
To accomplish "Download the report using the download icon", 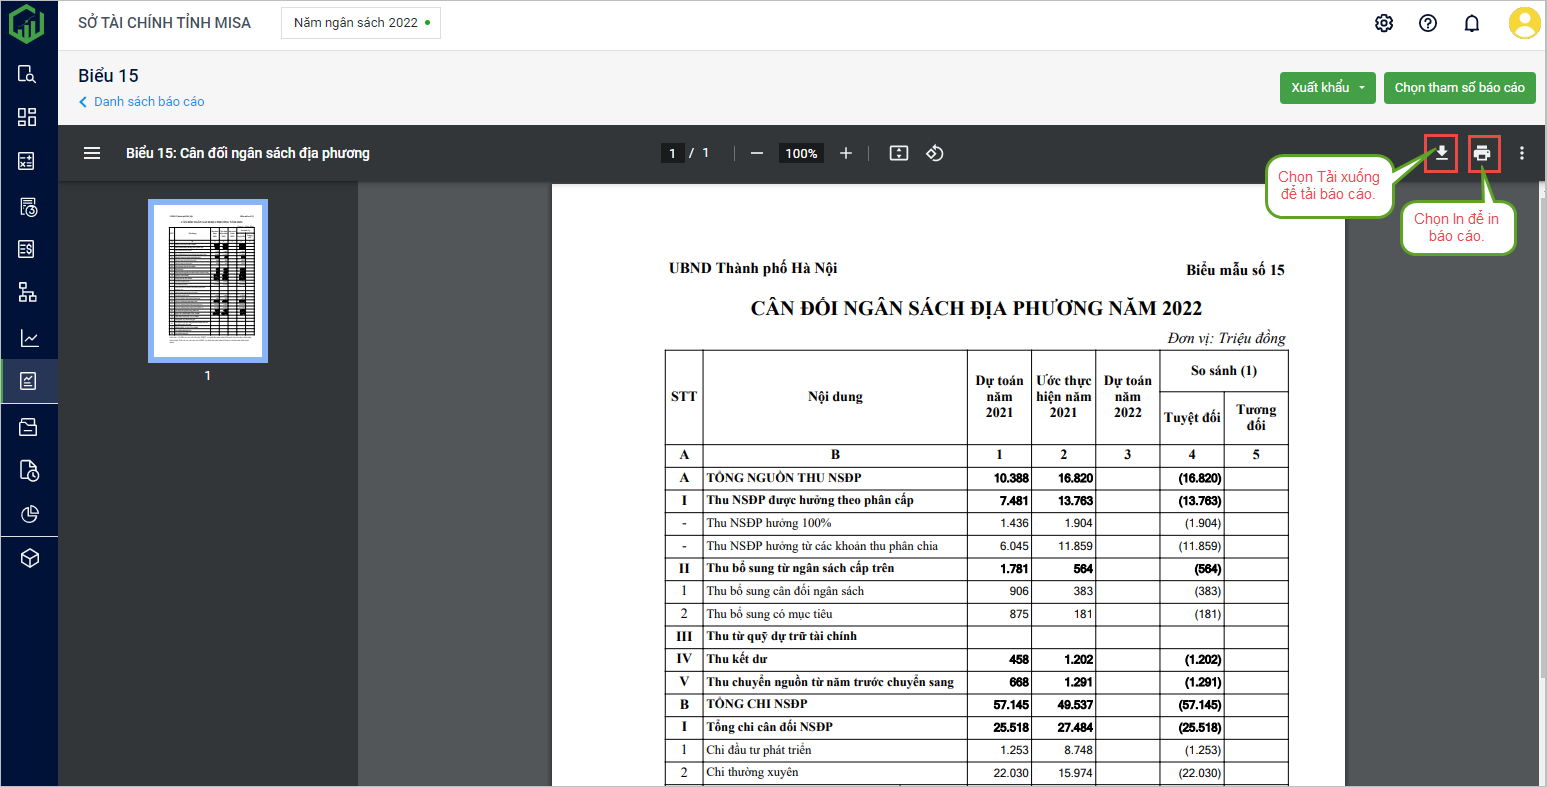I will click(x=1441, y=153).
